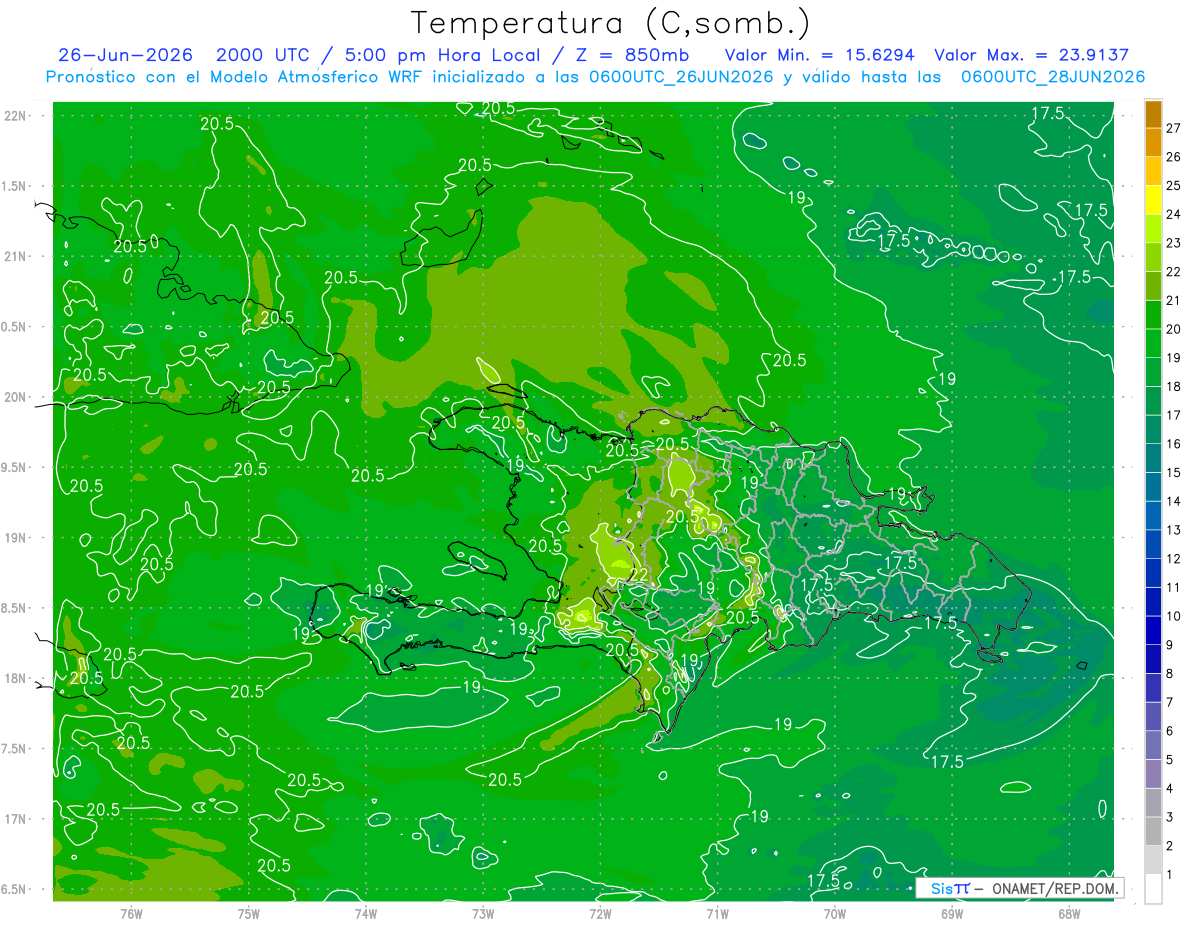Screen dimensions: 1200x927
Task: Click the "17N" latitude axis label
Action: click(16, 819)
